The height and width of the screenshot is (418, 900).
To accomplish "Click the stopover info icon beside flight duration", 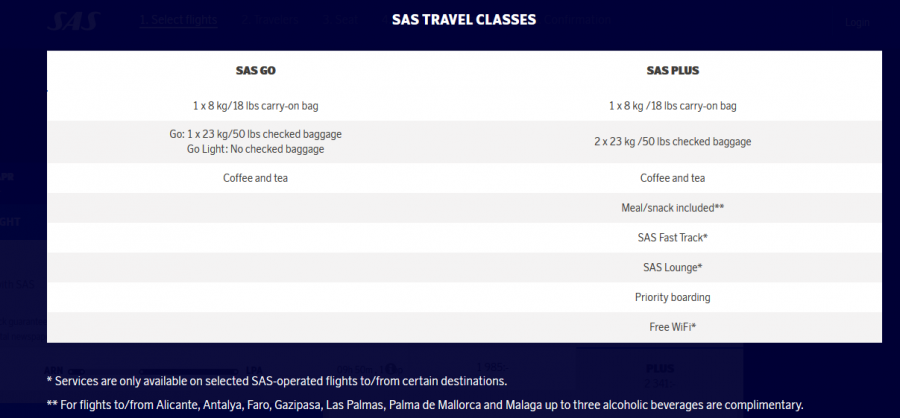I will click(x=391, y=369).
